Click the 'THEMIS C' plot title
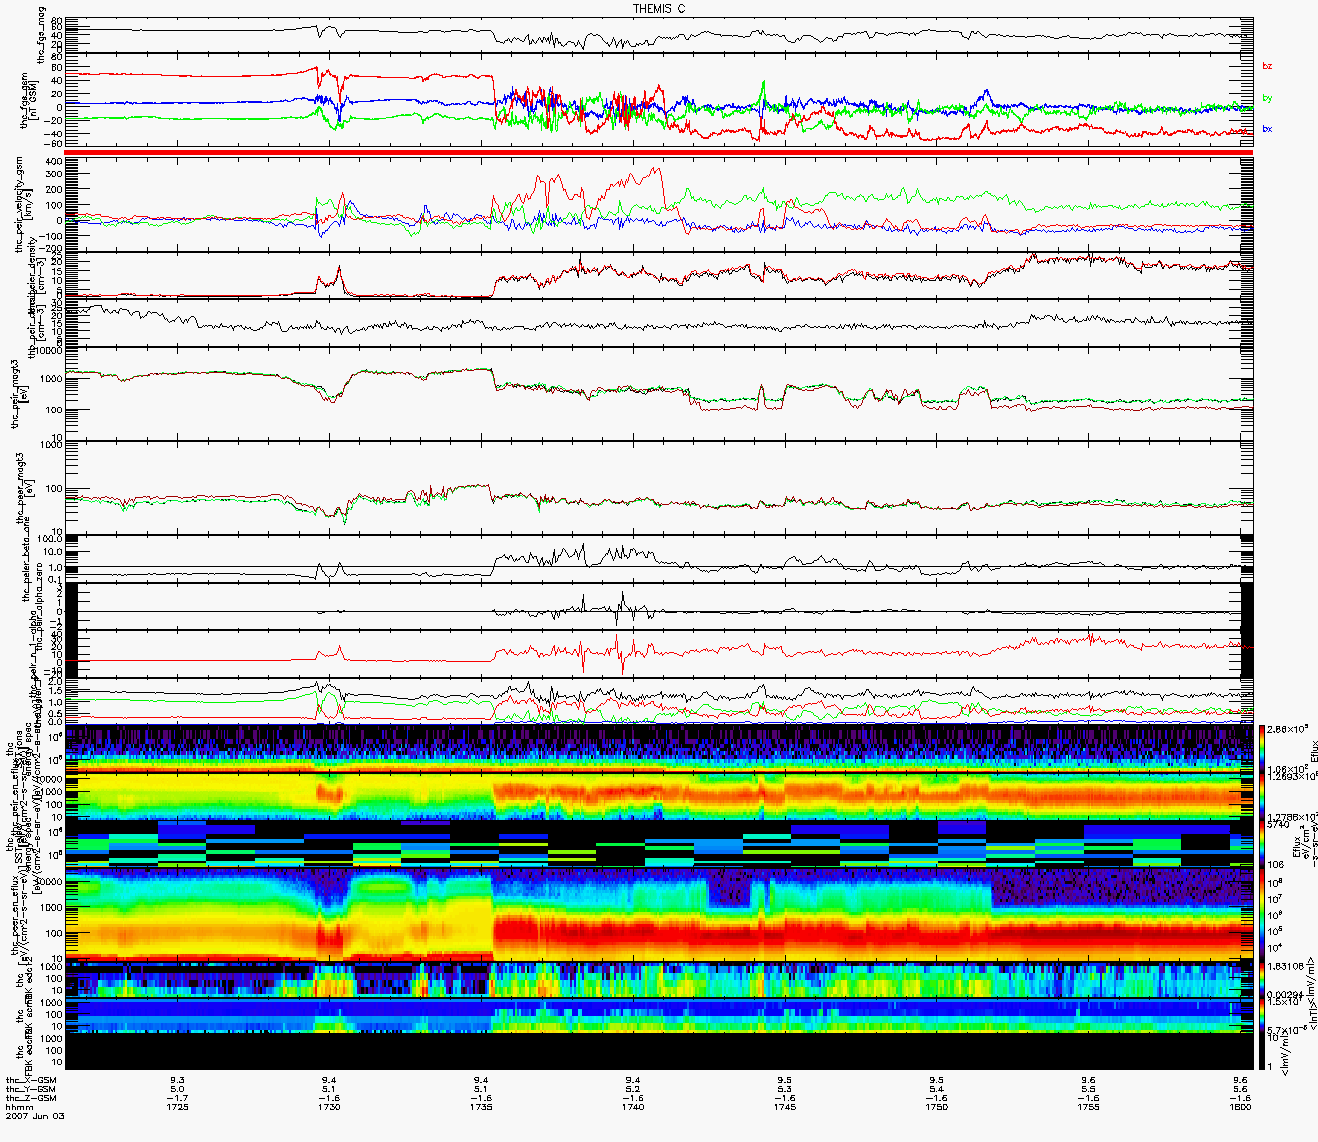The image size is (1318, 1142). (x=659, y=8)
